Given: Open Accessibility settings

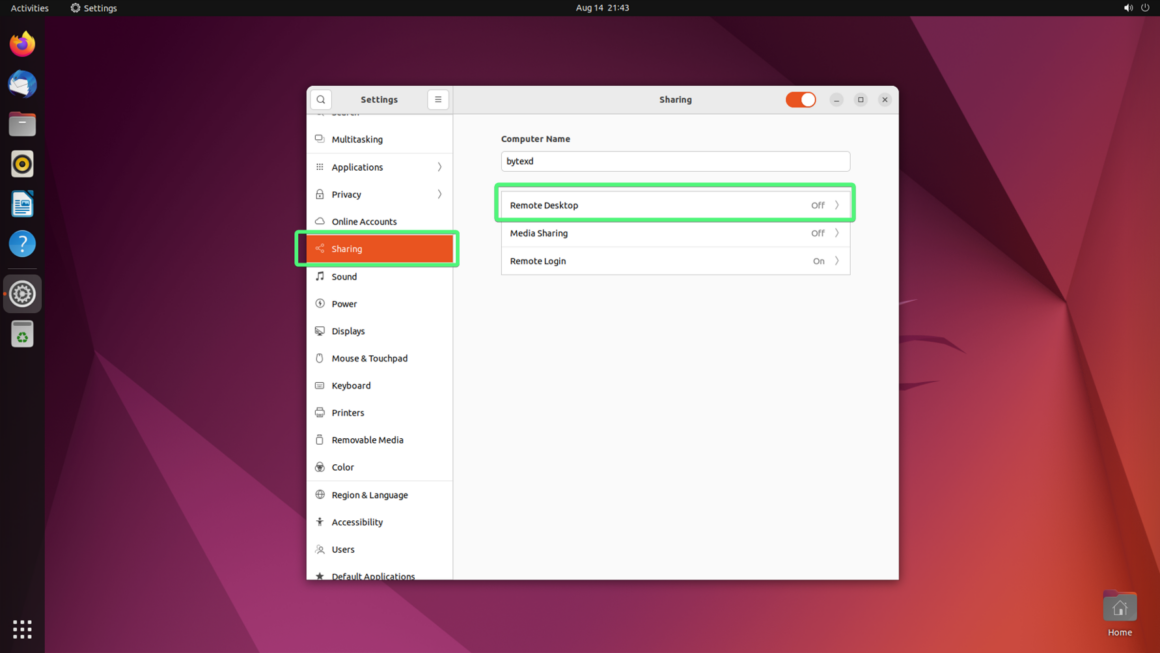Looking at the screenshot, I should (356, 521).
